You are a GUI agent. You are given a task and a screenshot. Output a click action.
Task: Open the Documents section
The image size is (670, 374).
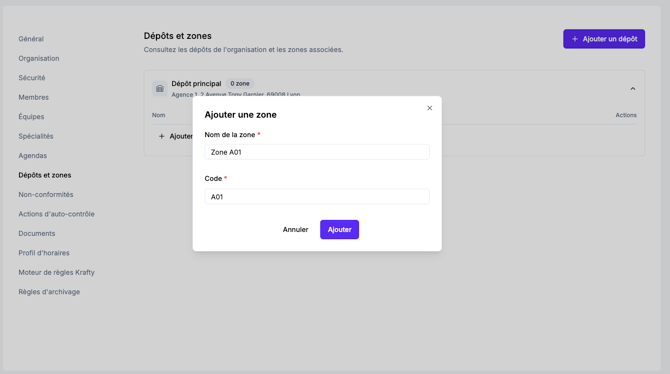[37, 233]
